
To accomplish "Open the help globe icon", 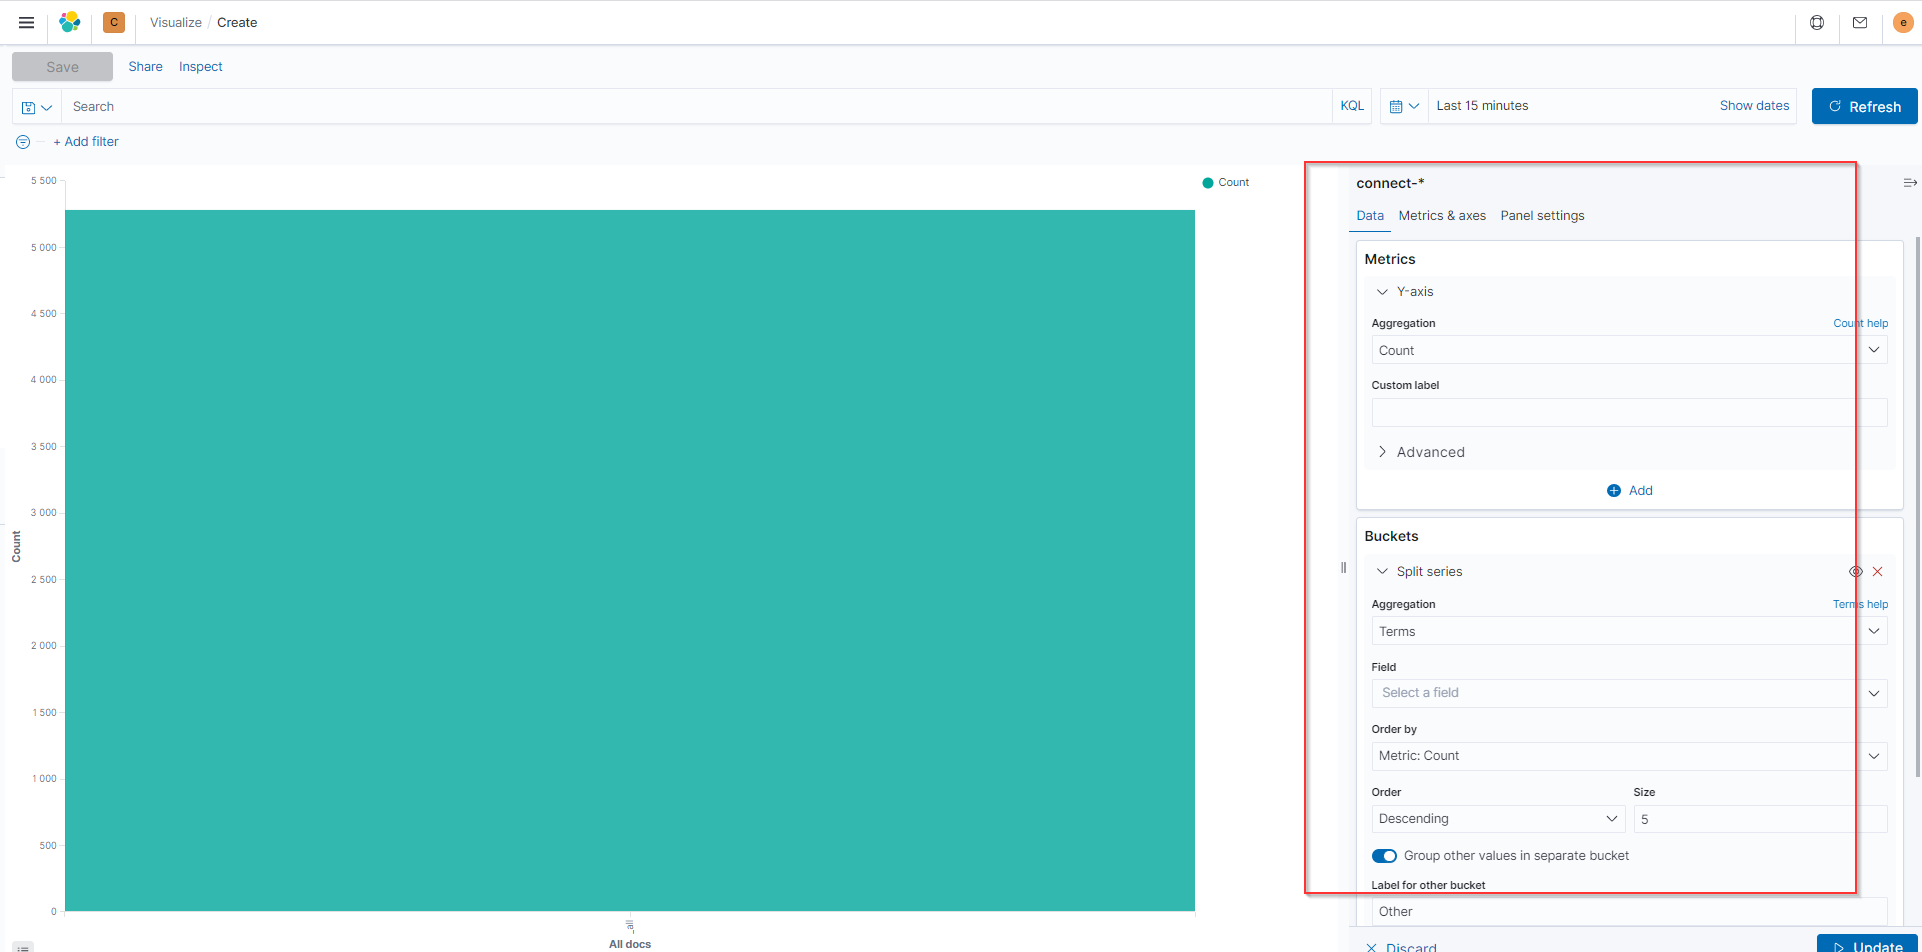I will pos(1817,22).
